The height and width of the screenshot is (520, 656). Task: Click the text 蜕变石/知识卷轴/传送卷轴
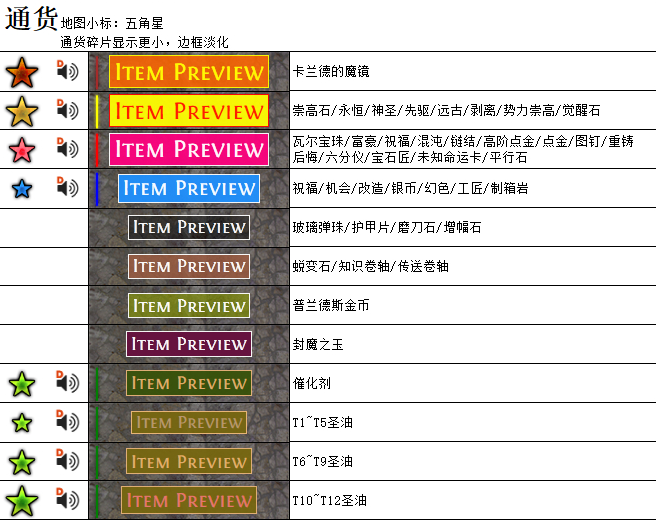(371, 266)
